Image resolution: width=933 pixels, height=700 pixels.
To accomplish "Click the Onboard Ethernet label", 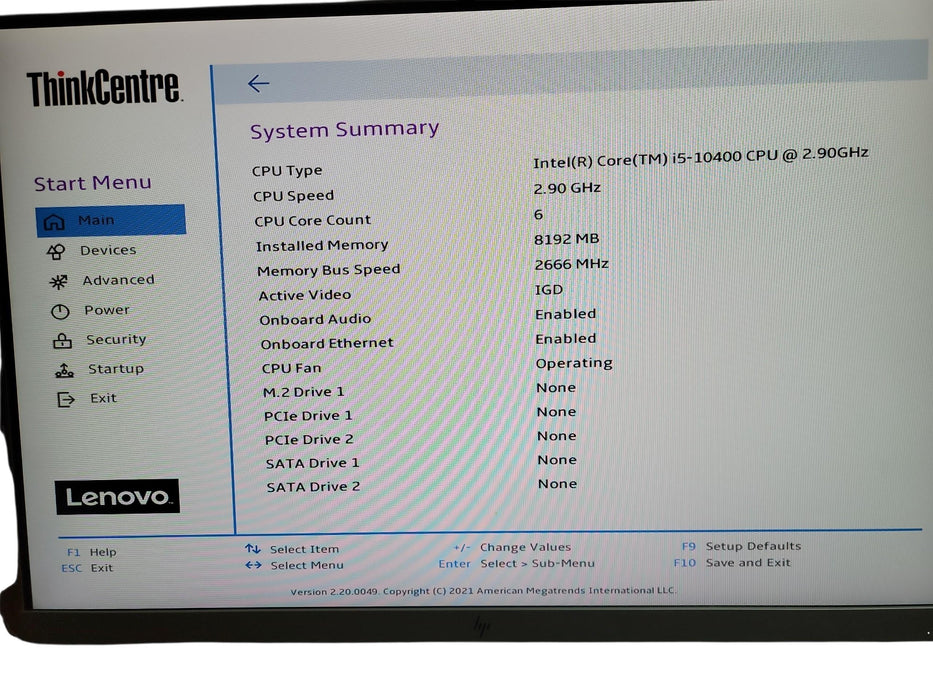I will pyautogui.click(x=327, y=343).
